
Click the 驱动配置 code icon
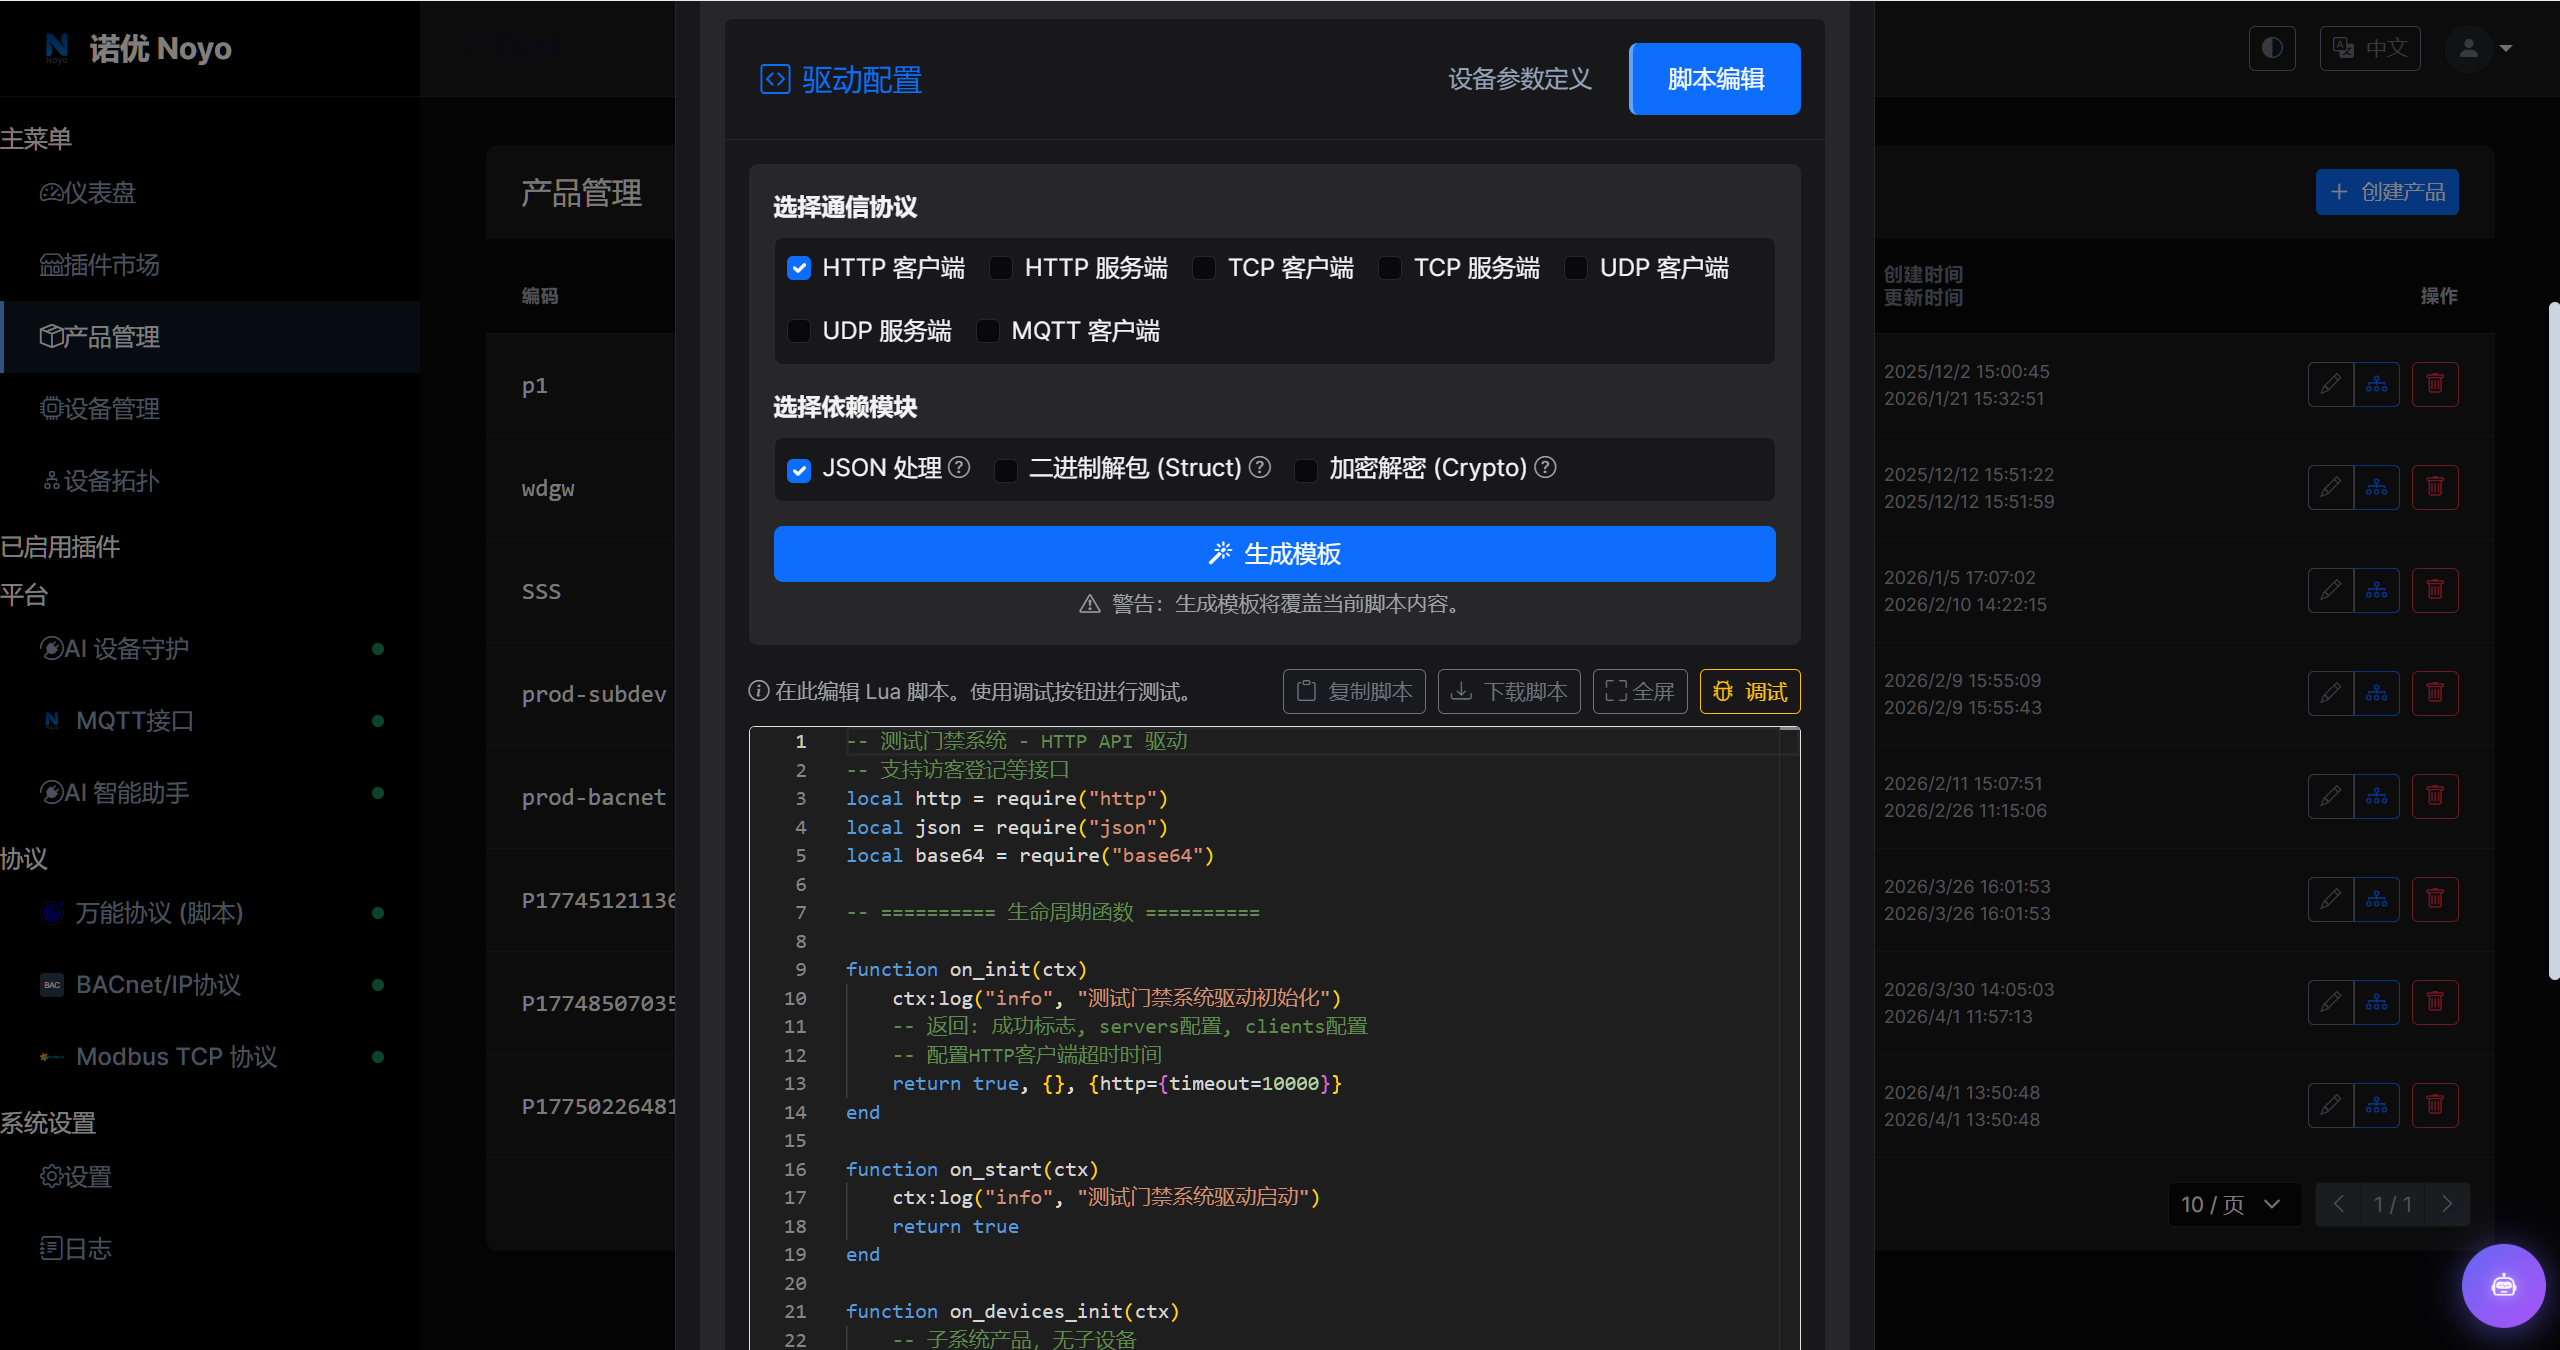point(775,79)
